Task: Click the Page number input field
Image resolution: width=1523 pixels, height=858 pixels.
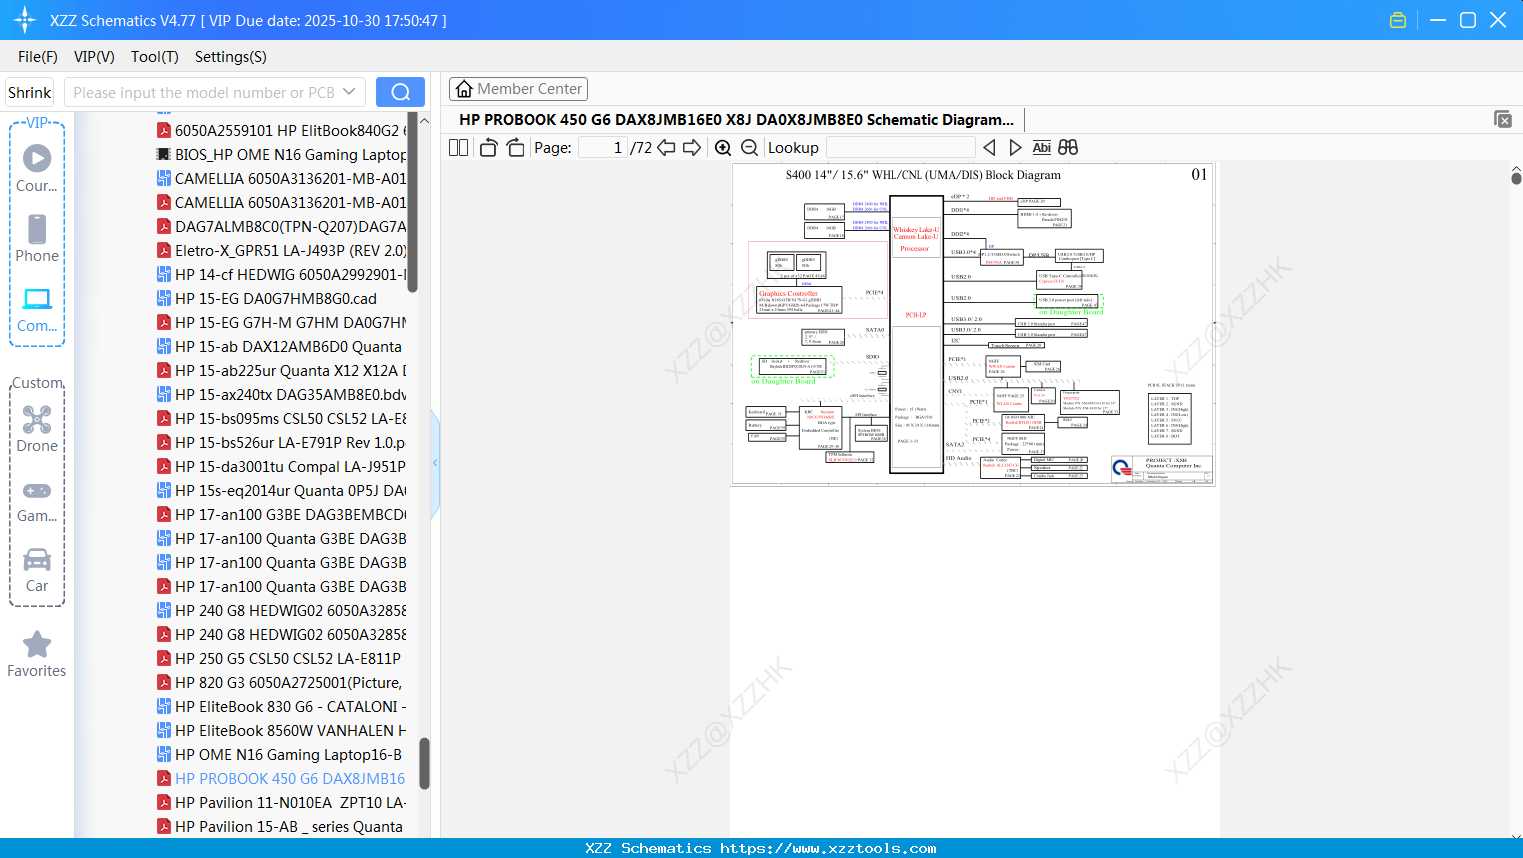Action: [x=603, y=147]
